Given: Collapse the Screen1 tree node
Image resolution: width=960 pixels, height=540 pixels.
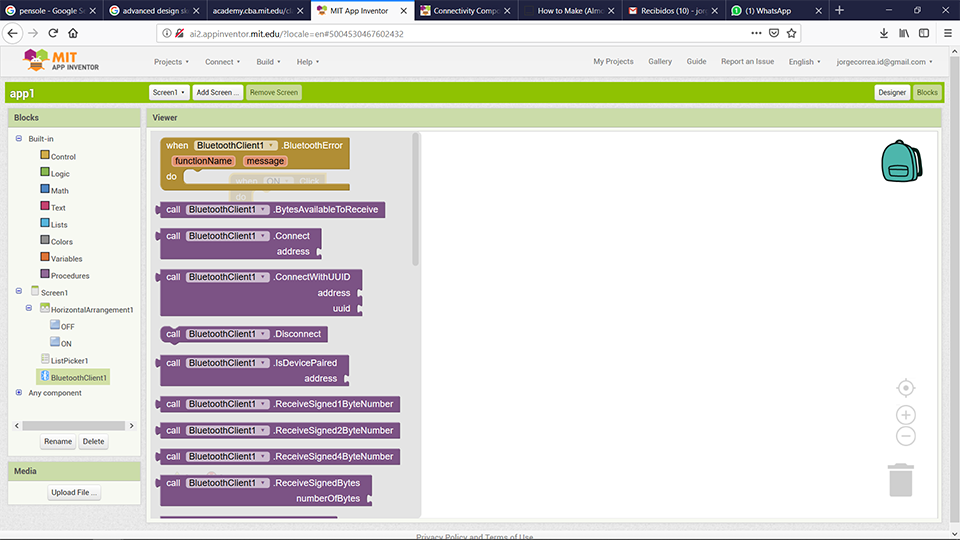Looking at the screenshot, I should click(x=19, y=291).
